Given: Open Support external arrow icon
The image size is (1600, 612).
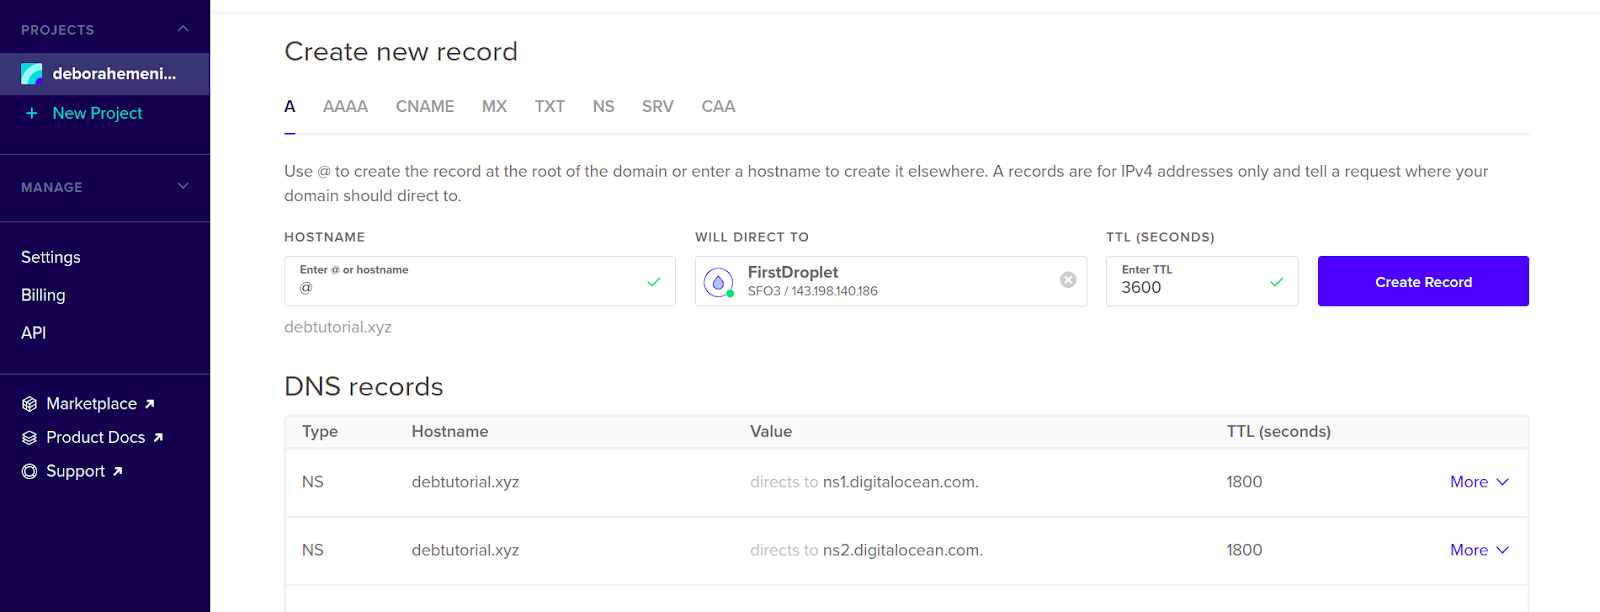Looking at the screenshot, I should click(117, 471).
